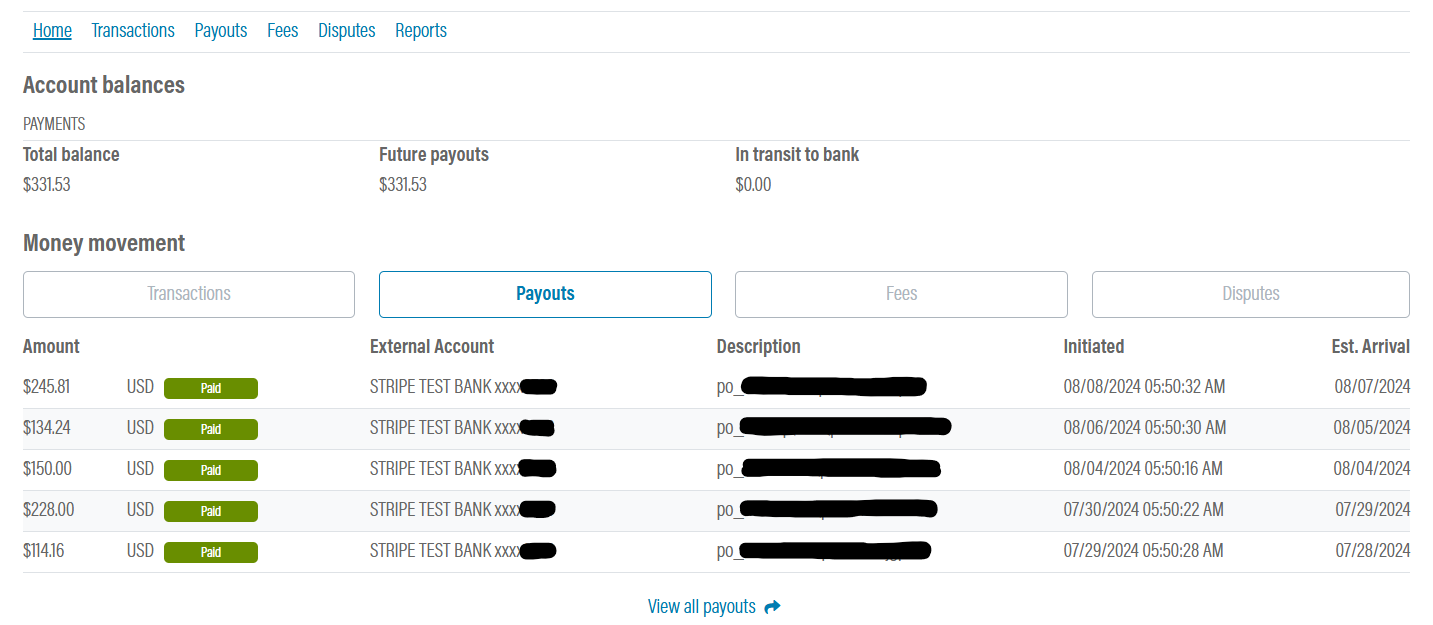Open the Fees page from the top navigation
Image resolution: width=1433 pixels, height=625 pixels.
[282, 30]
